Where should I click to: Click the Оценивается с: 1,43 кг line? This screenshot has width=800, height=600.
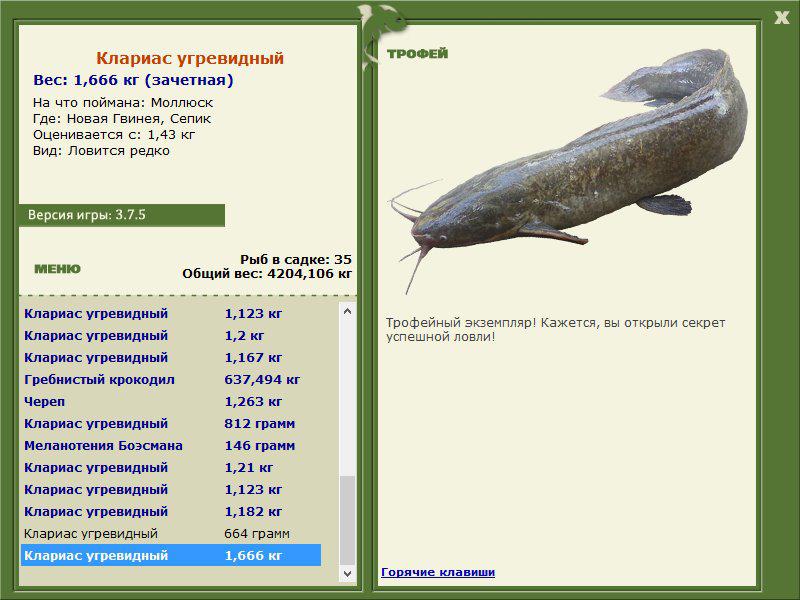pos(114,135)
